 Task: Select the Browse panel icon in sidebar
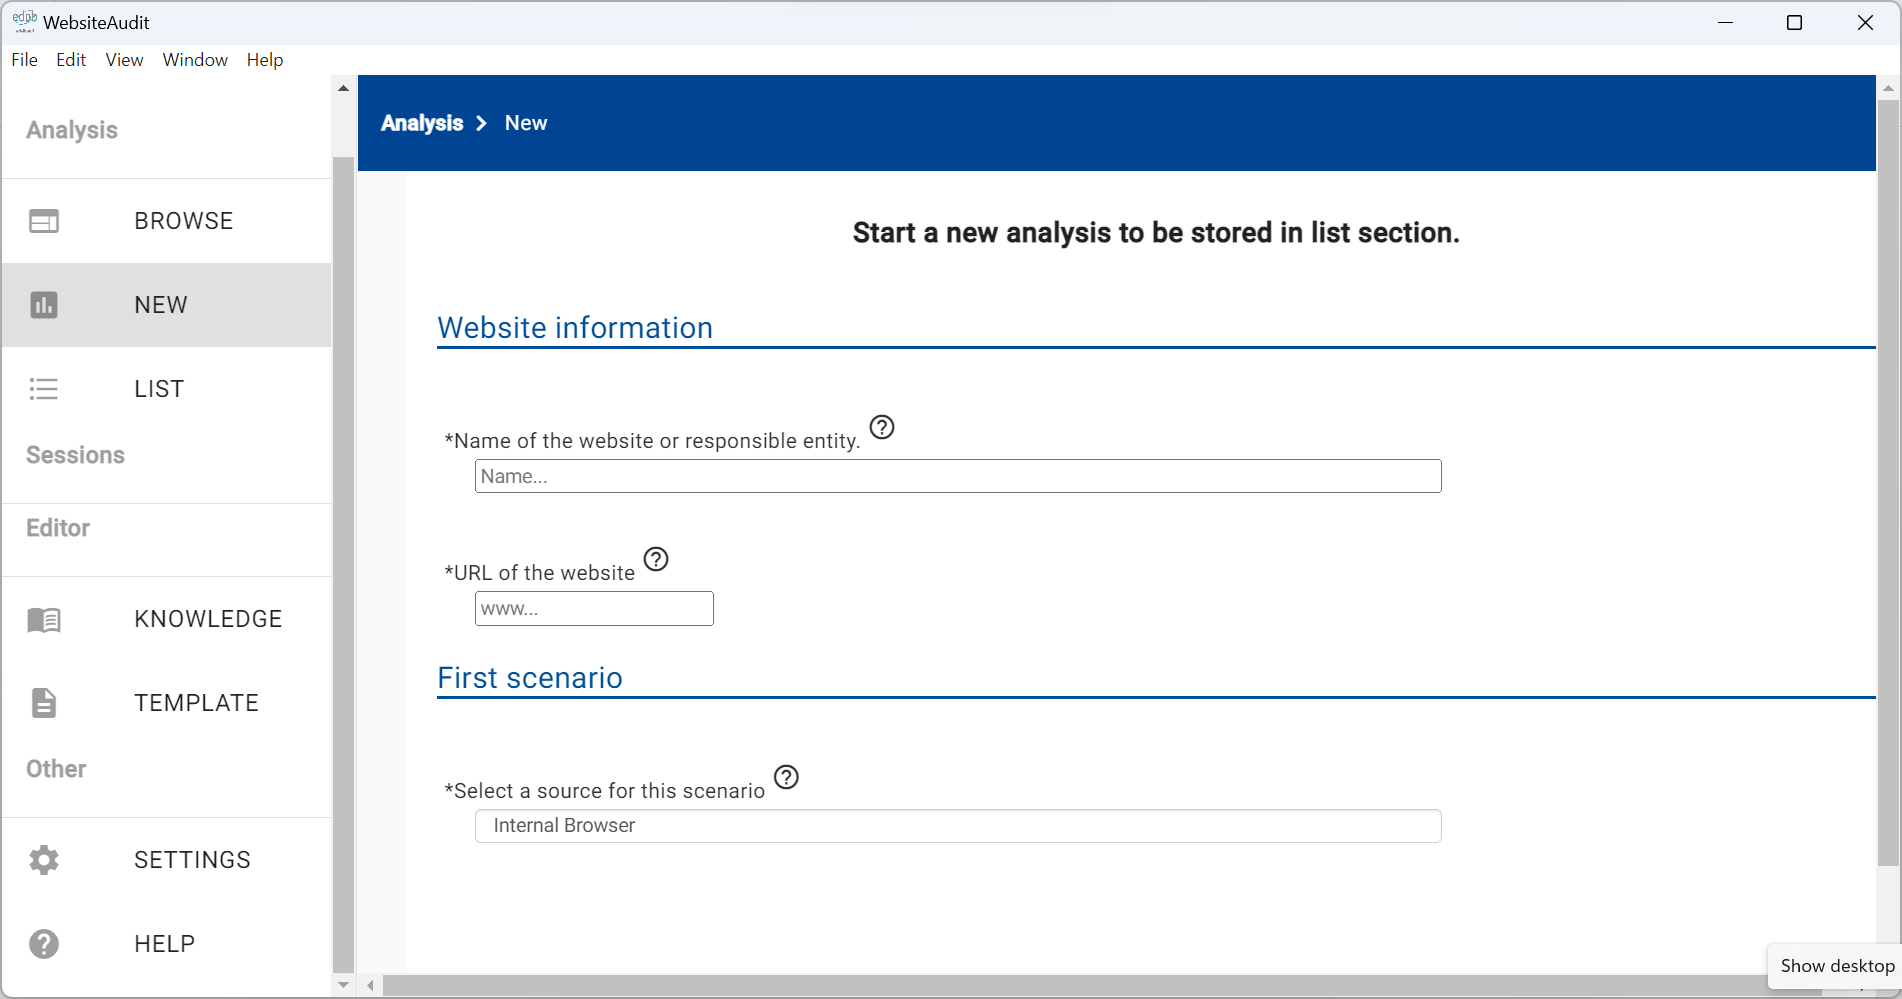click(x=44, y=220)
